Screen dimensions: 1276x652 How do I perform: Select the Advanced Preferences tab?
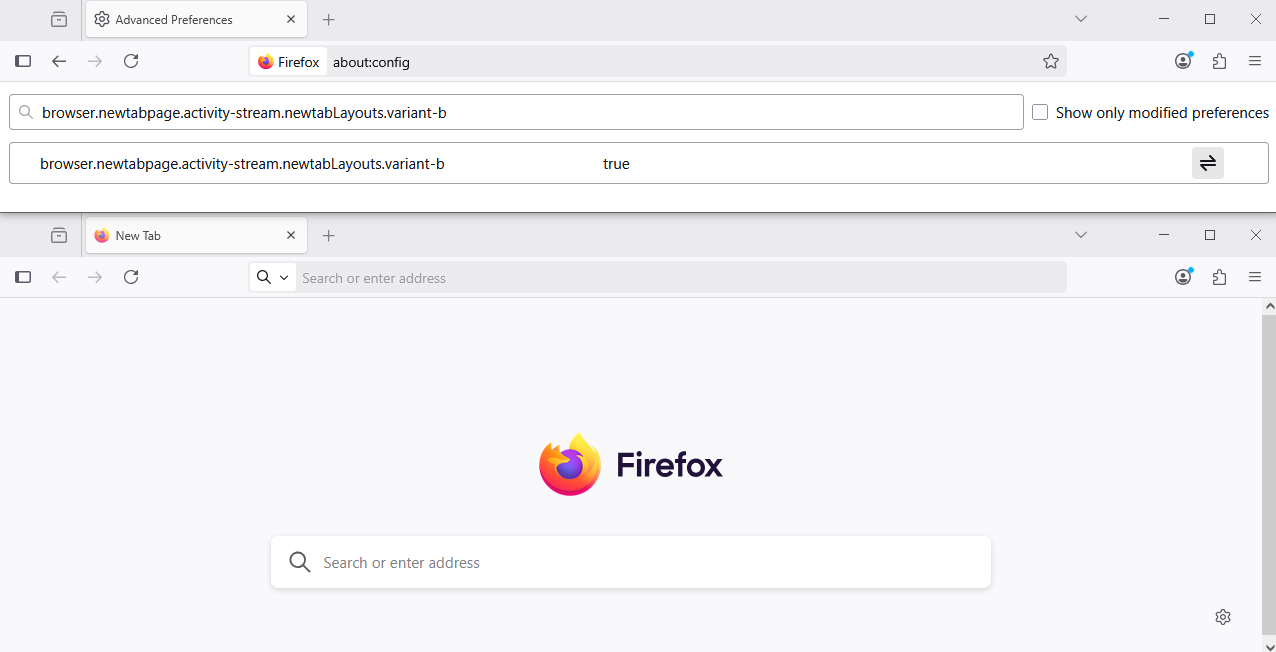coord(196,19)
